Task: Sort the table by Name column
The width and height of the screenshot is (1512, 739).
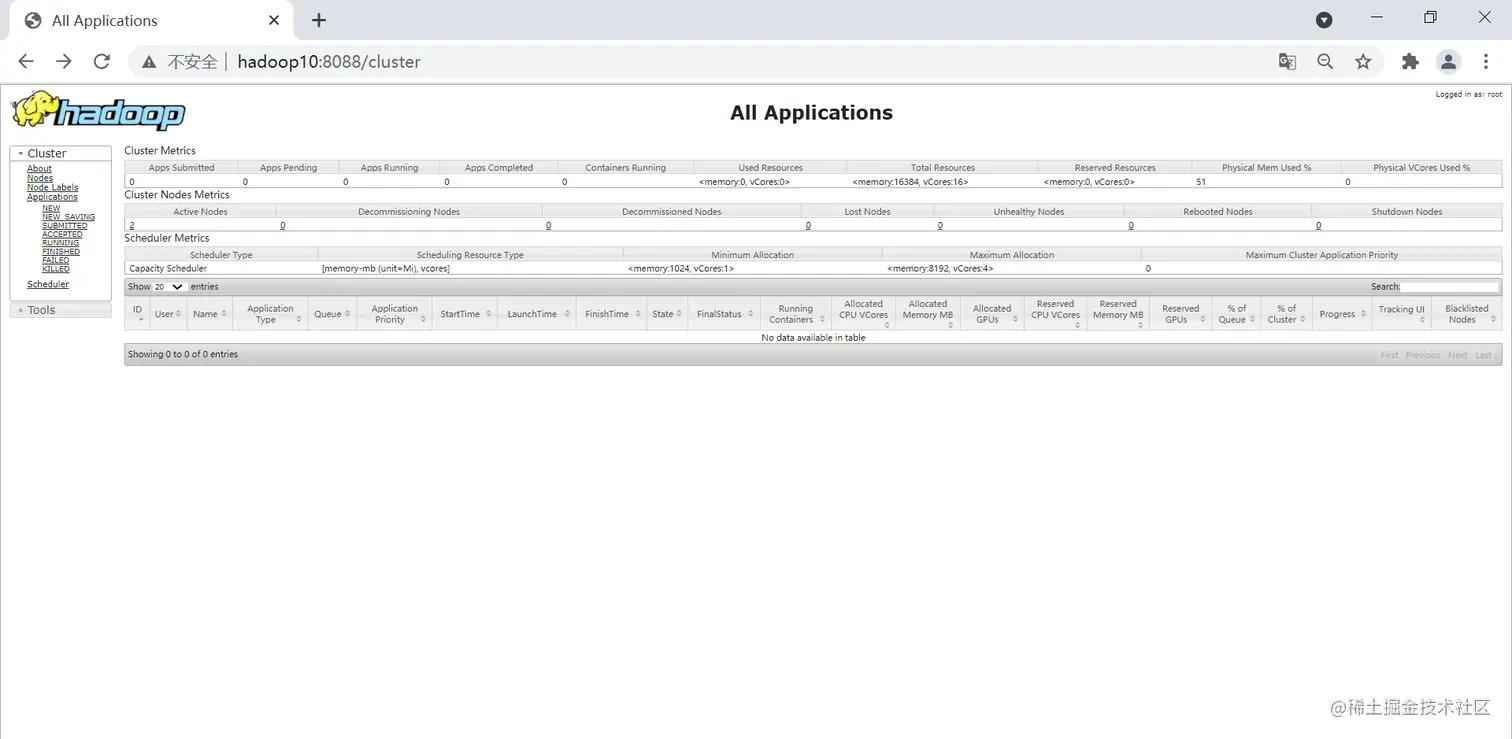Action: pyautogui.click(x=210, y=314)
